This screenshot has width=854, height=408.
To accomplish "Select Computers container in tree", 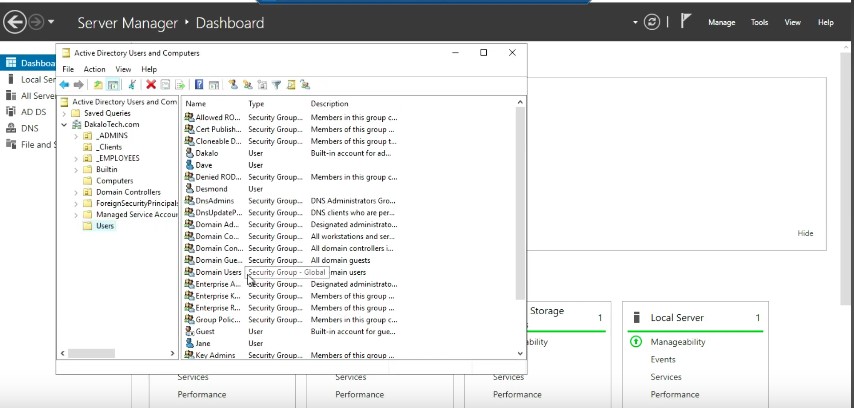I will pyautogui.click(x=114, y=180).
